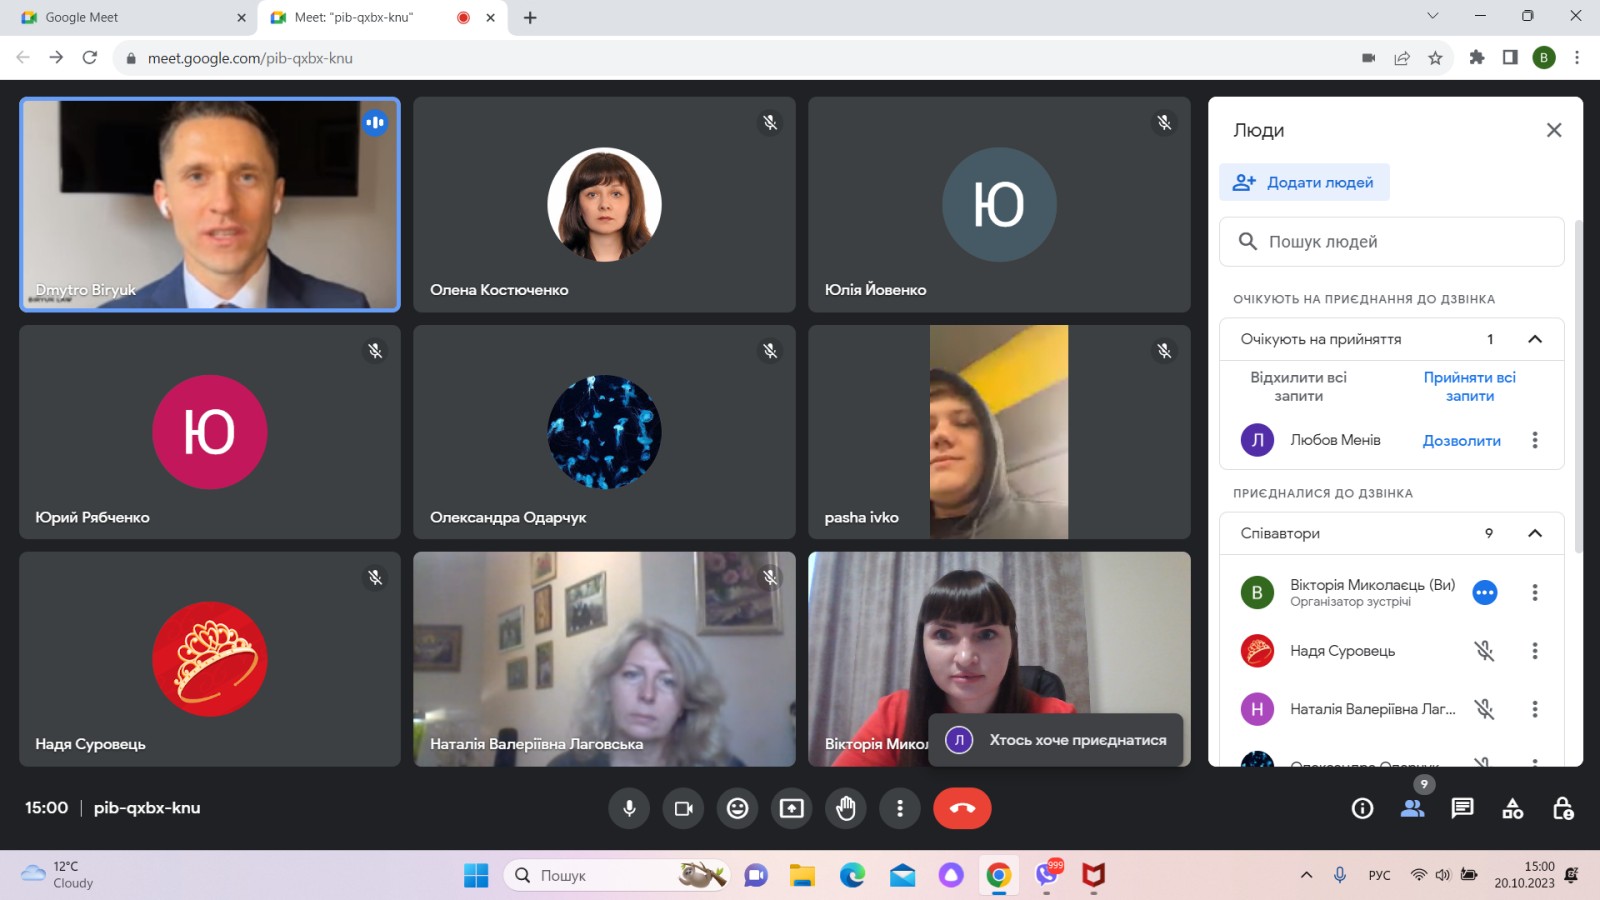The height and width of the screenshot is (900, 1600).
Task: Open more options for Любов Менів
Action: click(1535, 440)
